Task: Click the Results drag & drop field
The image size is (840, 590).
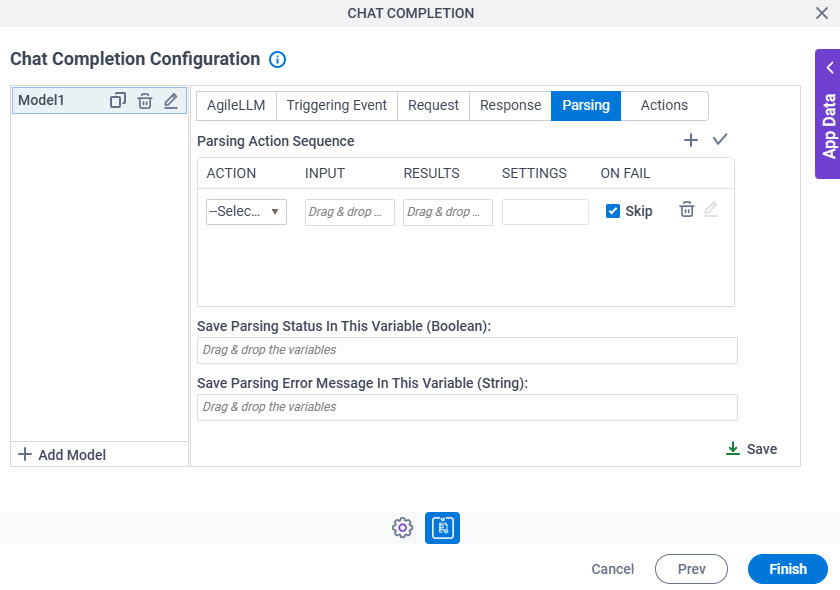Action: tap(448, 212)
